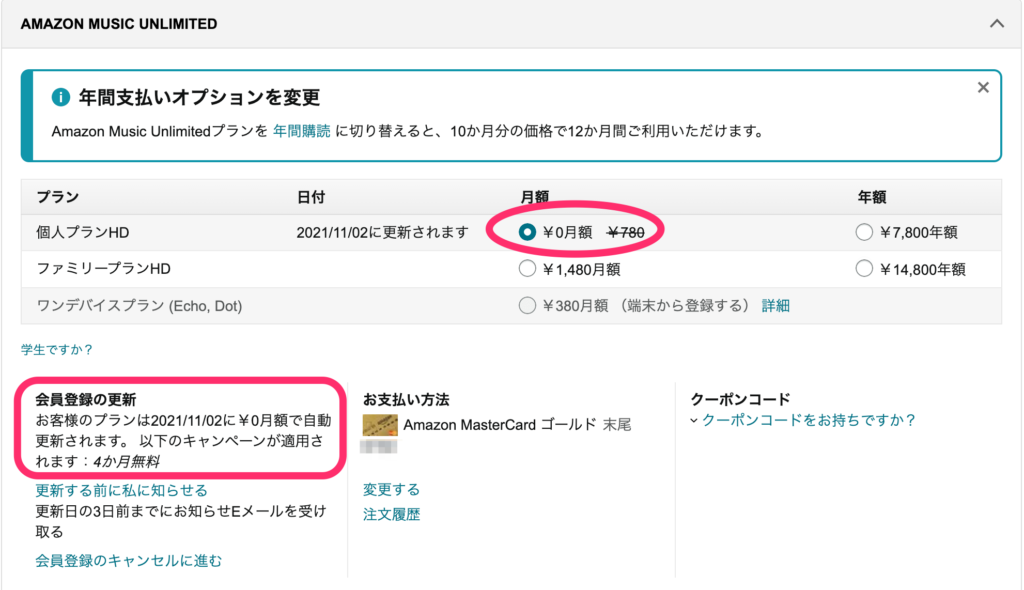Open the 年間購読 link in the banner
This screenshot has height=590, width=1024.
click(x=302, y=131)
